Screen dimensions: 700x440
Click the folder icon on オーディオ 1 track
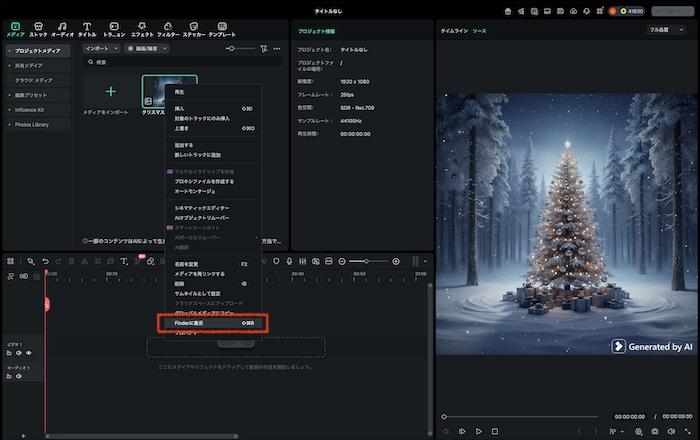[9, 376]
